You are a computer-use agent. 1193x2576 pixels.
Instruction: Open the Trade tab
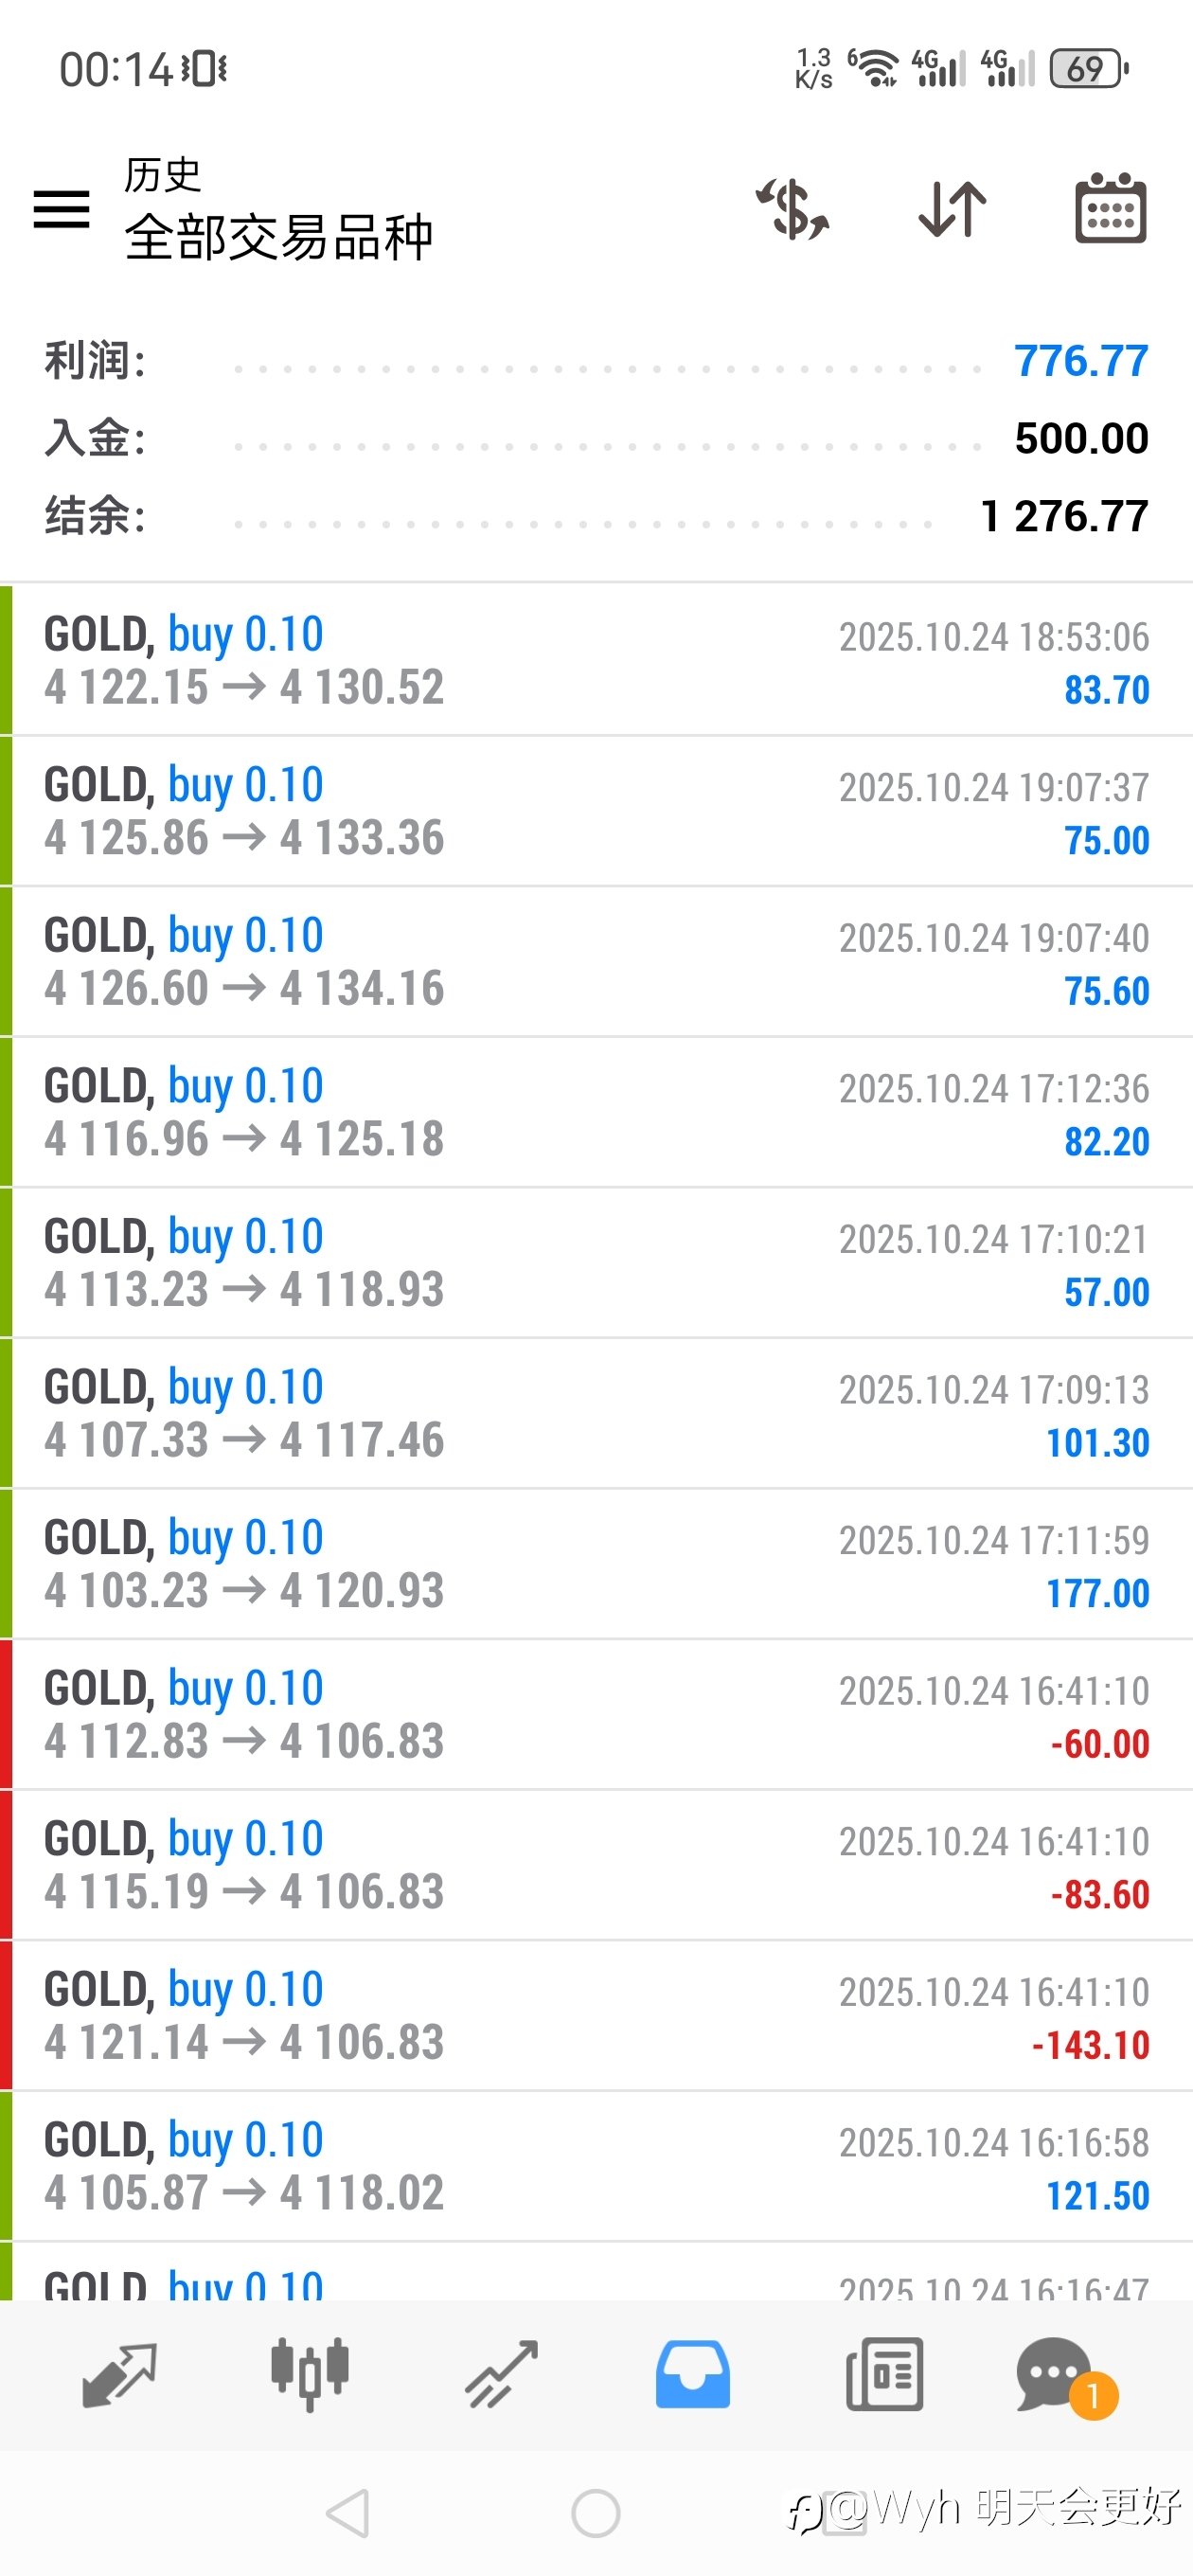(x=502, y=2374)
